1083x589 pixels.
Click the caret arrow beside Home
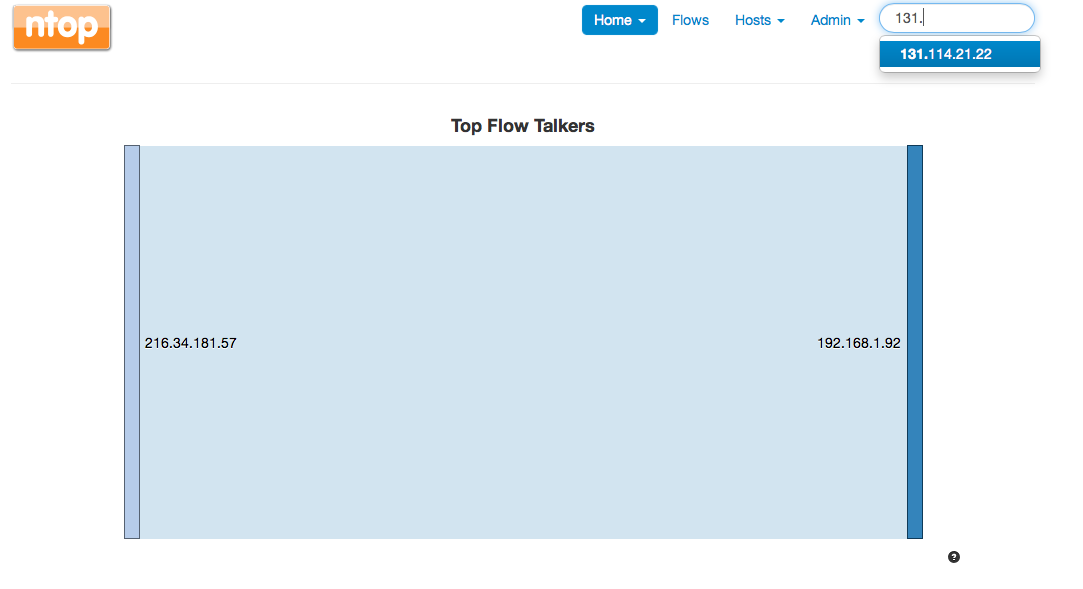coord(642,21)
